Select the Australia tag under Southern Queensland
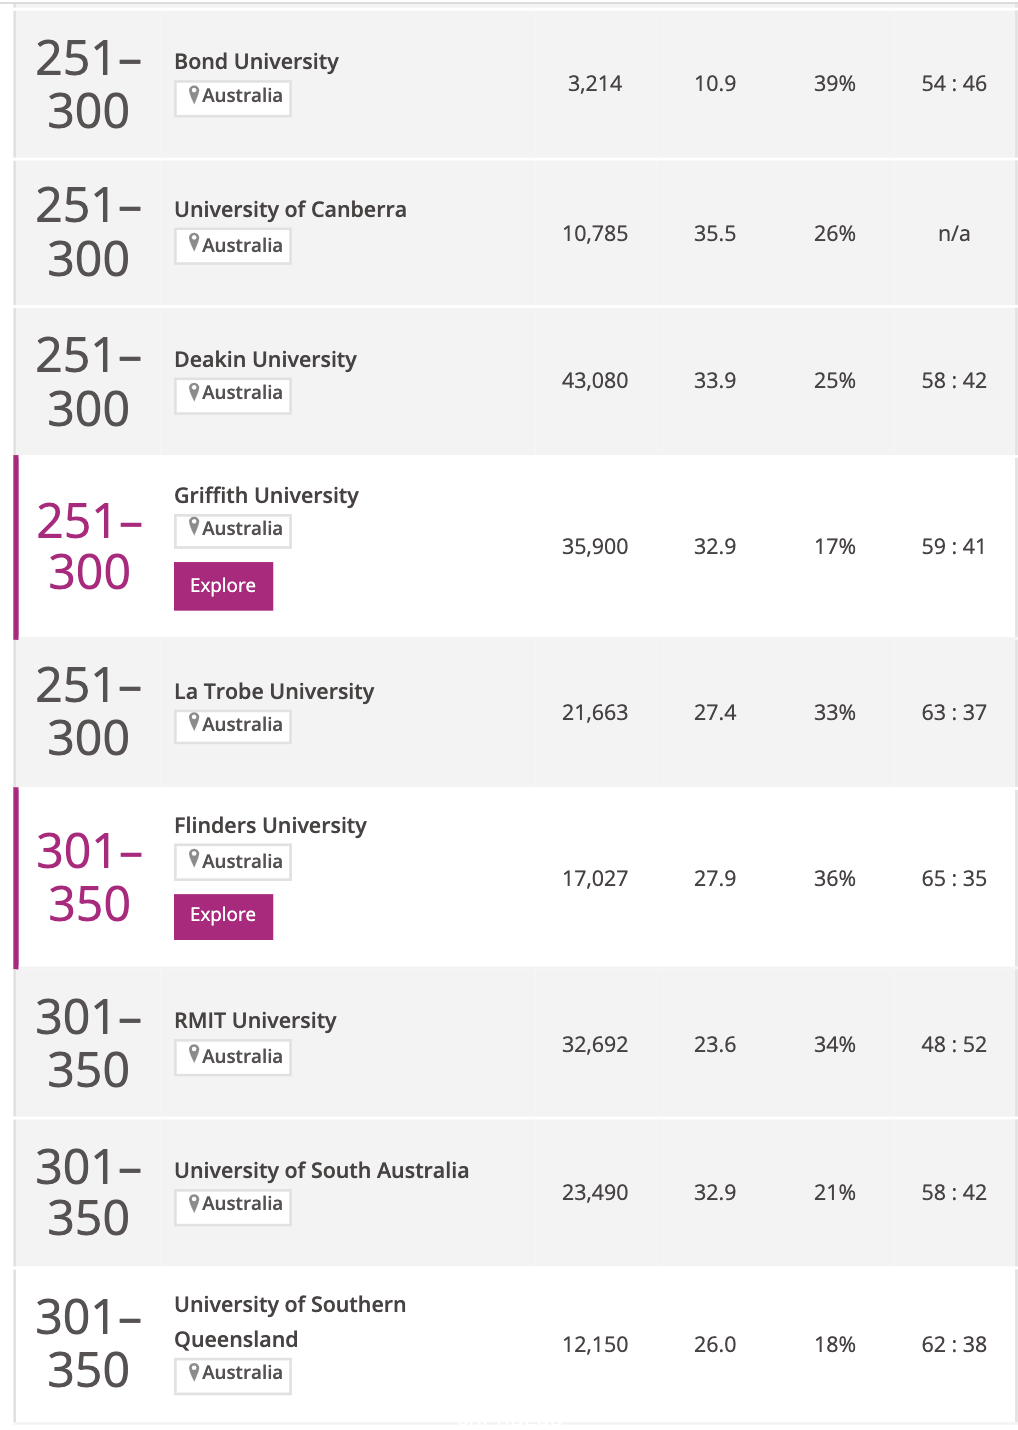1018x1430 pixels. click(233, 1374)
